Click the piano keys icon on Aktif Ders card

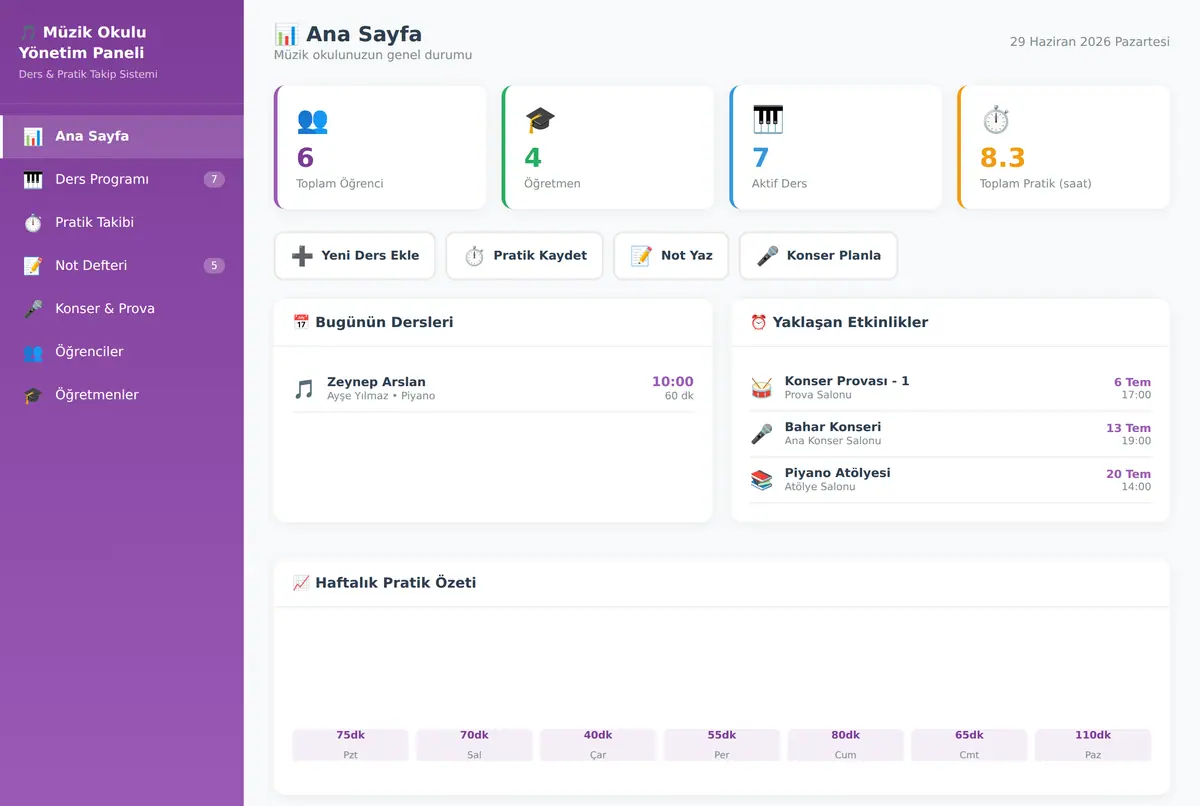tap(768, 121)
